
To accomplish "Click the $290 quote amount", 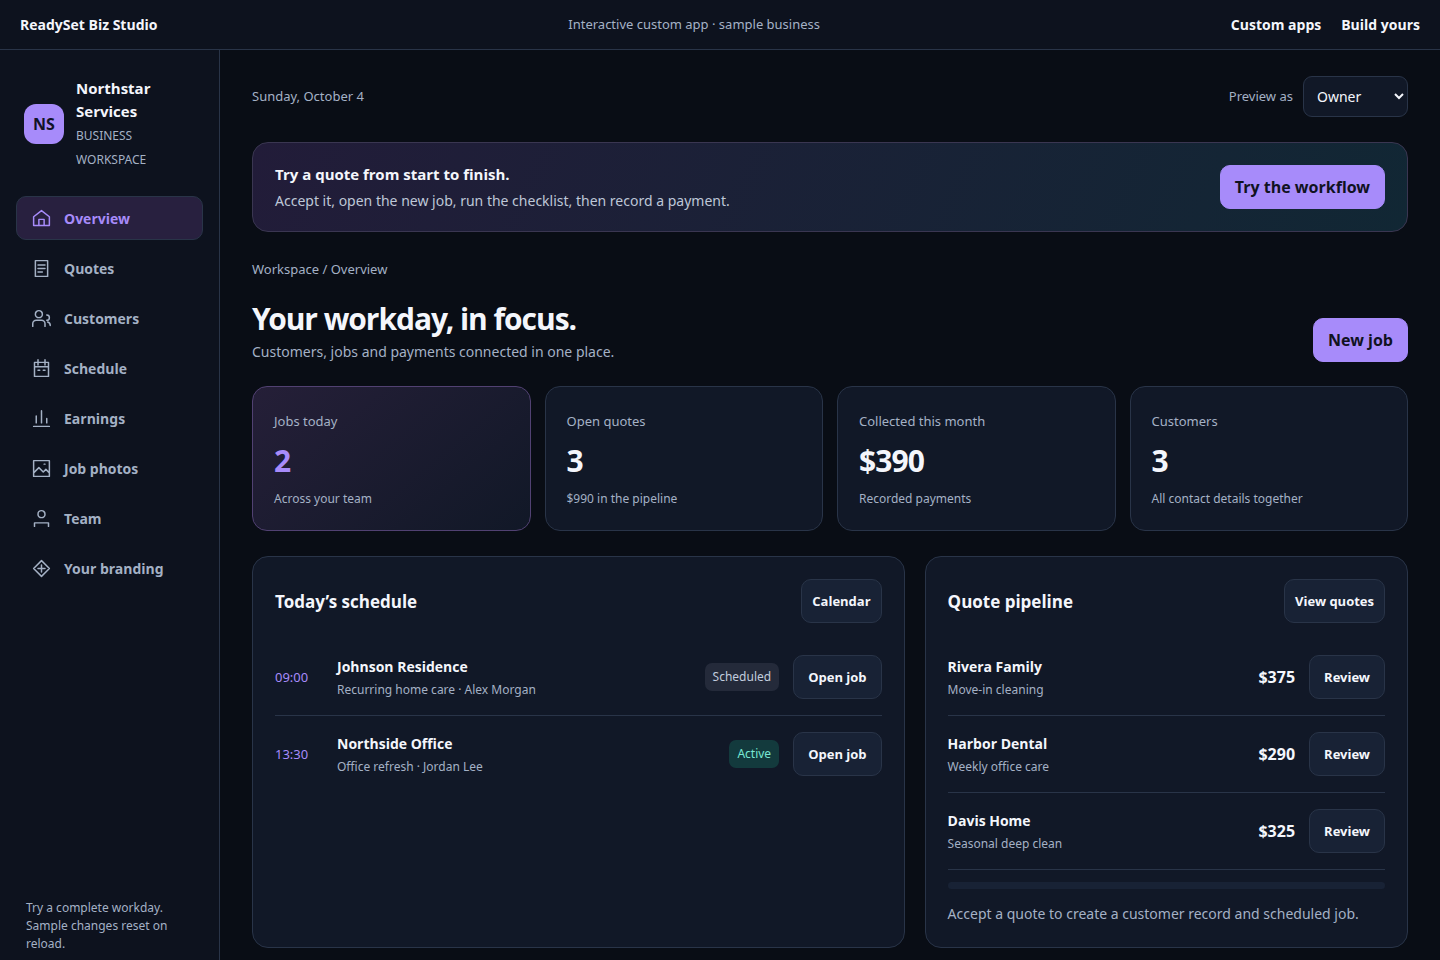I will pos(1276,754).
